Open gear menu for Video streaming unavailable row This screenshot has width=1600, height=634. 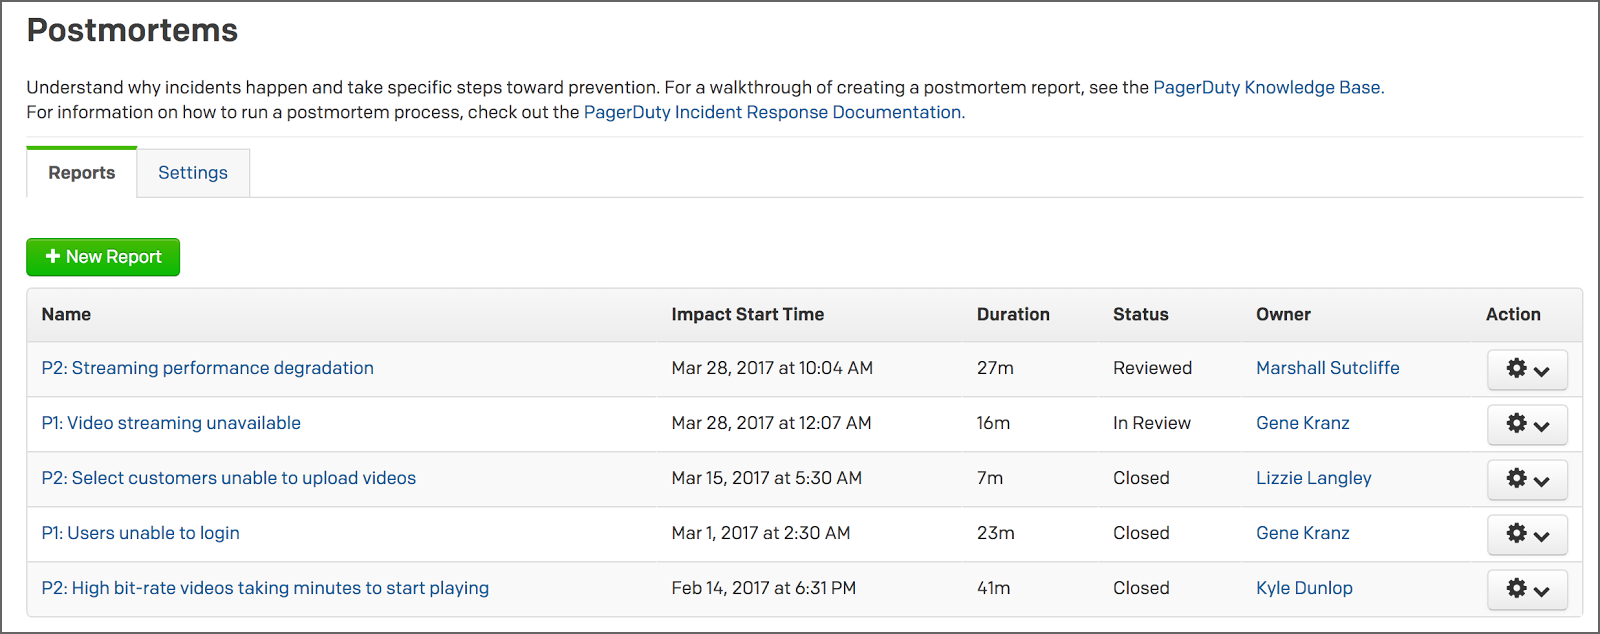click(1527, 424)
